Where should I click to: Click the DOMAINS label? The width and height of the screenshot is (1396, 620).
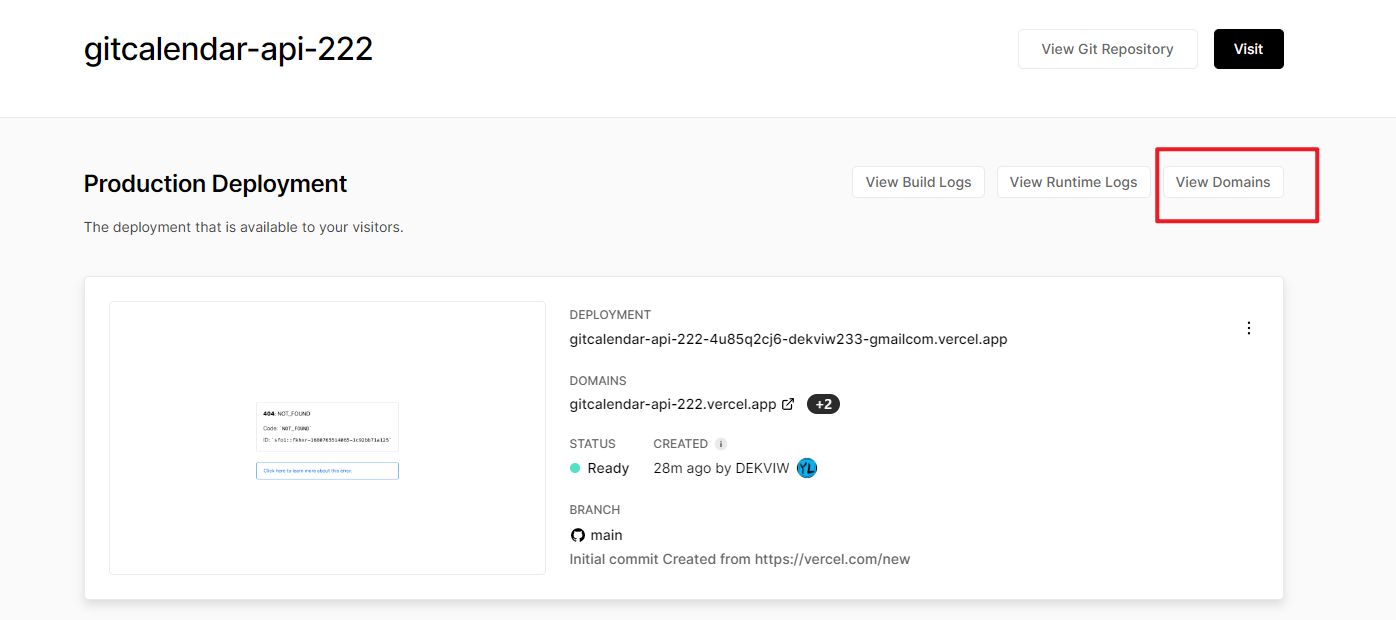coord(598,381)
